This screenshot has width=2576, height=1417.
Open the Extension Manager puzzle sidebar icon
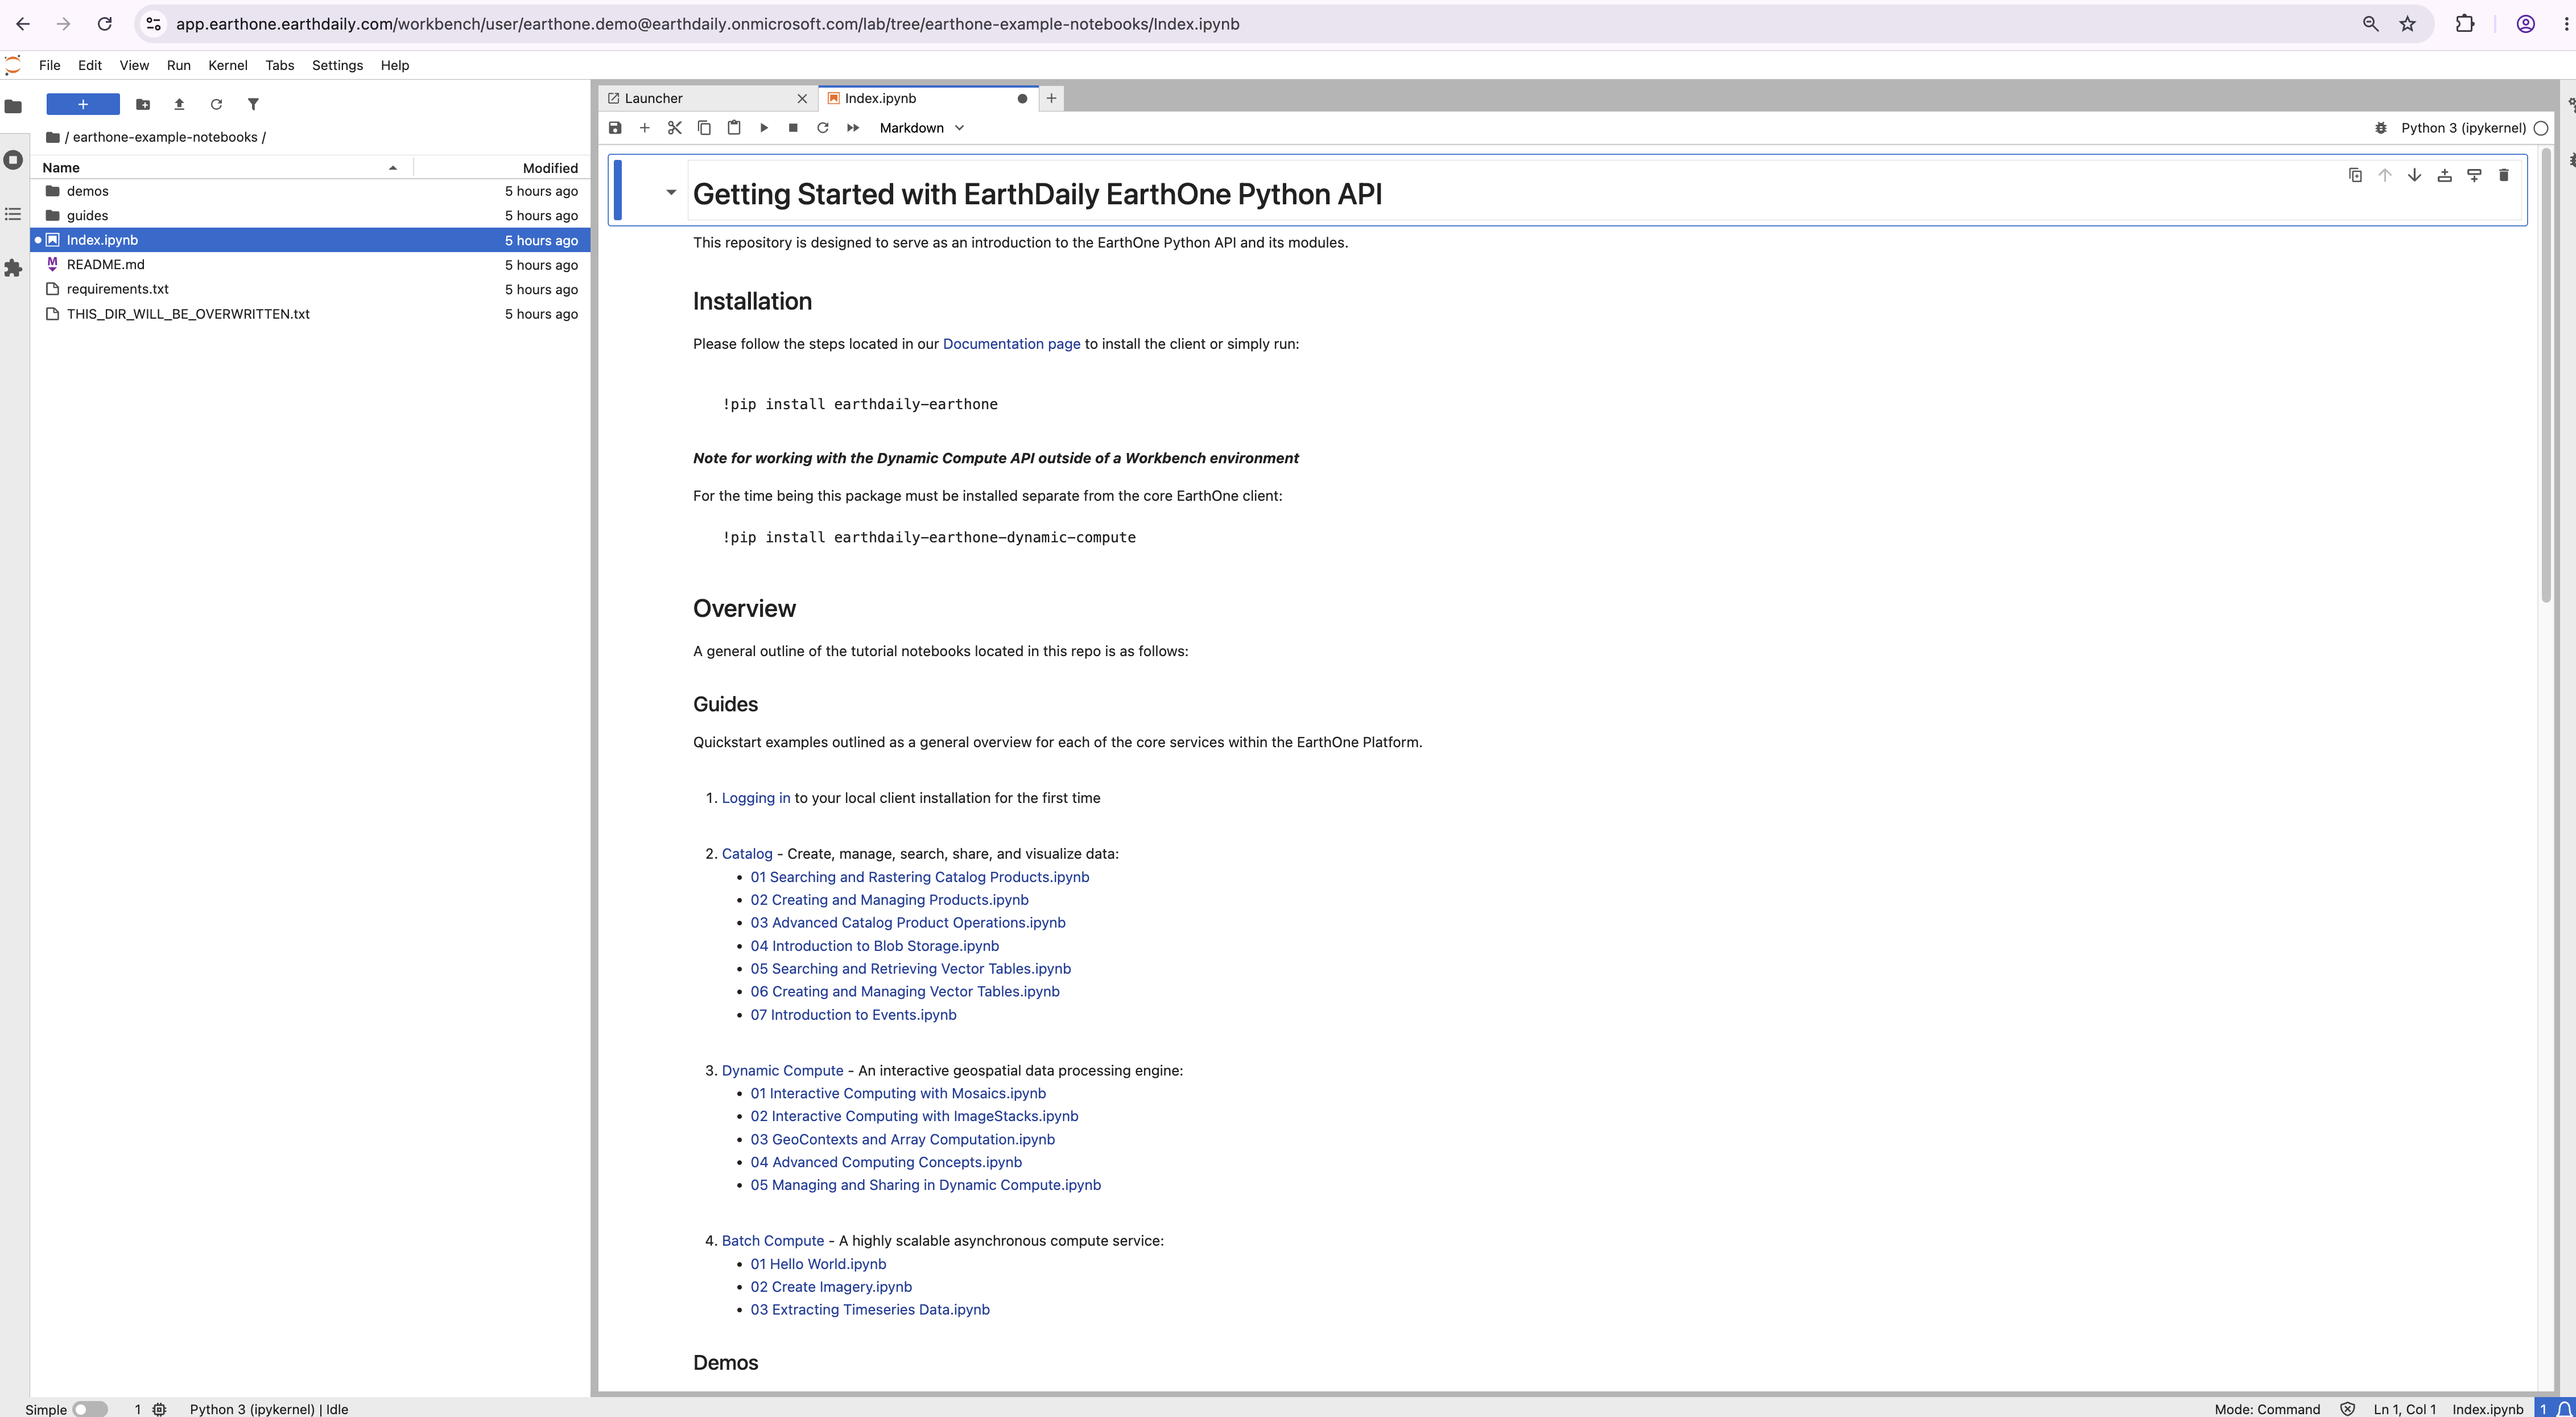pos(13,268)
